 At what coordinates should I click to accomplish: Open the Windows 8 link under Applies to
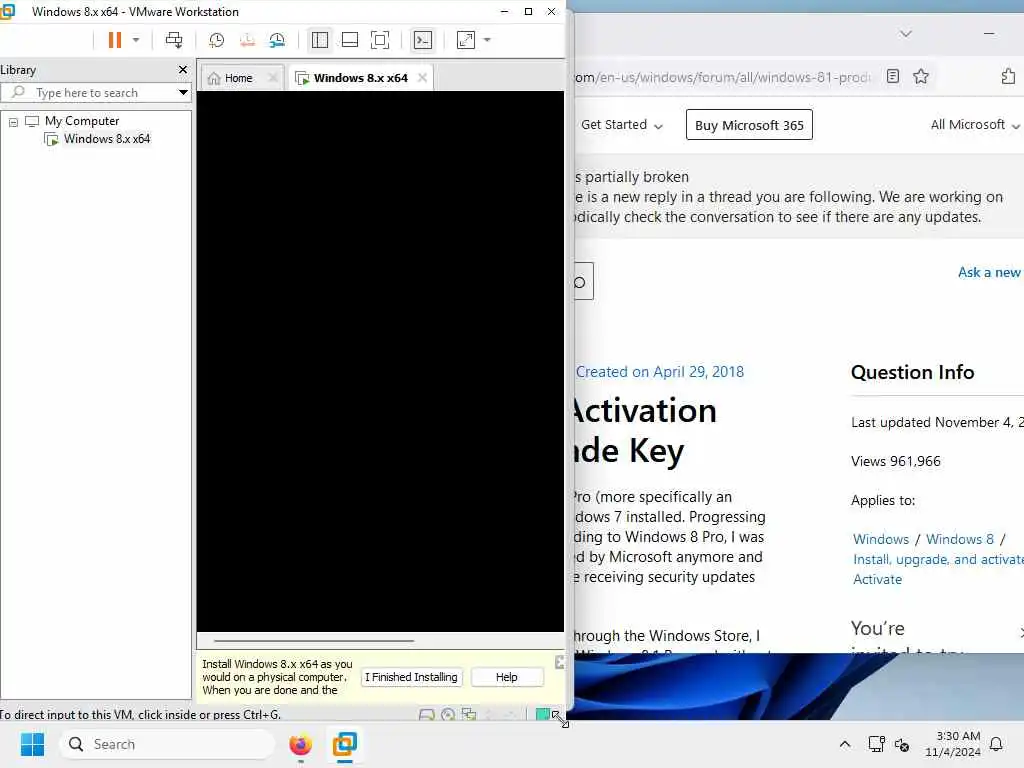point(959,539)
